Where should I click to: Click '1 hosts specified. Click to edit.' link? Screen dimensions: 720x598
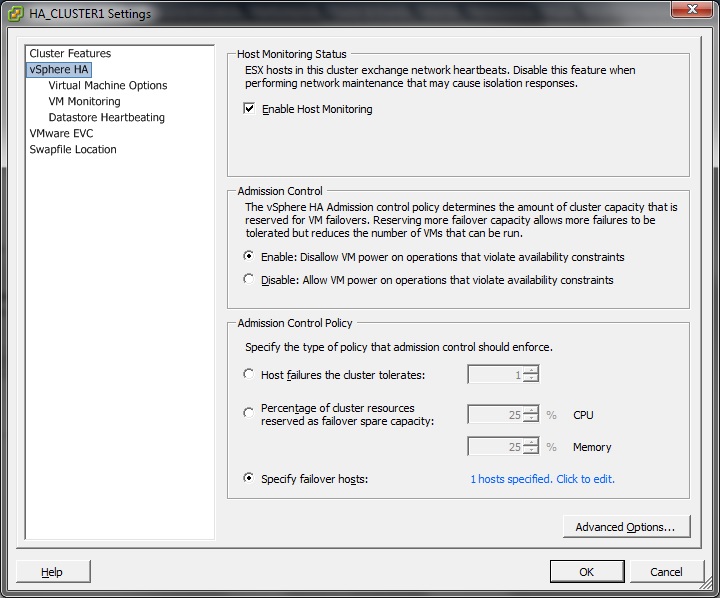[542, 479]
